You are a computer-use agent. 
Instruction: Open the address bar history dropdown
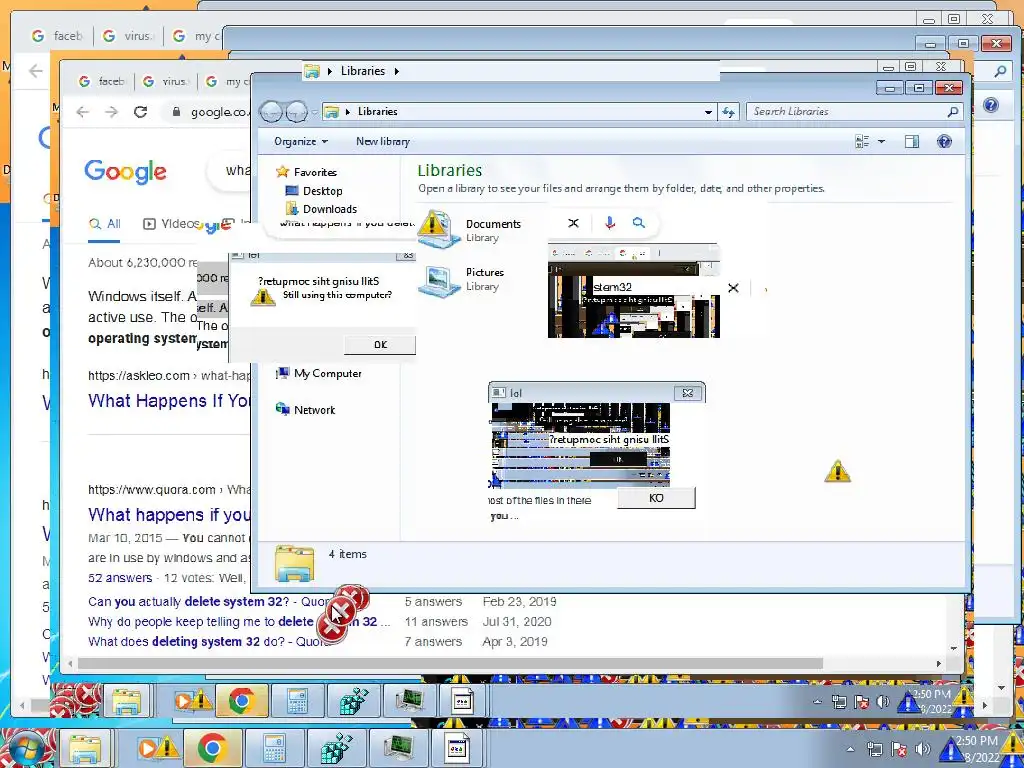click(708, 112)
